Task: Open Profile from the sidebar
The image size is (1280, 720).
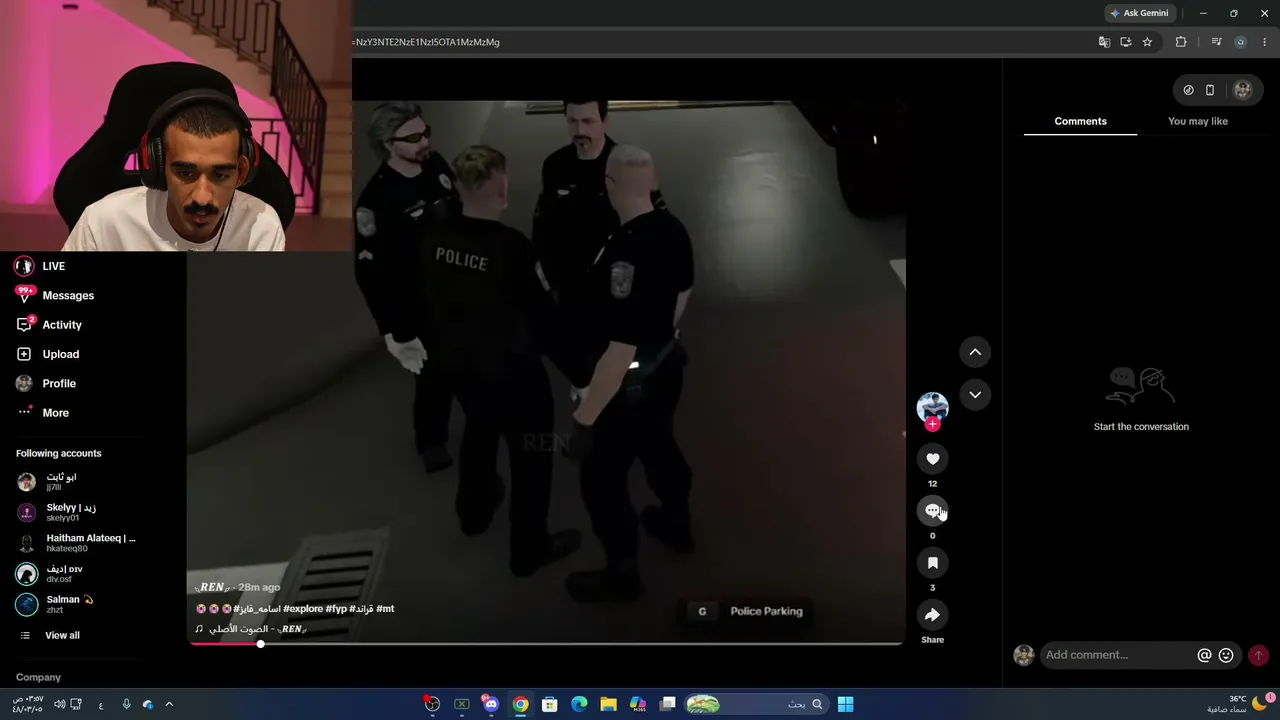Action: (47, 383)
